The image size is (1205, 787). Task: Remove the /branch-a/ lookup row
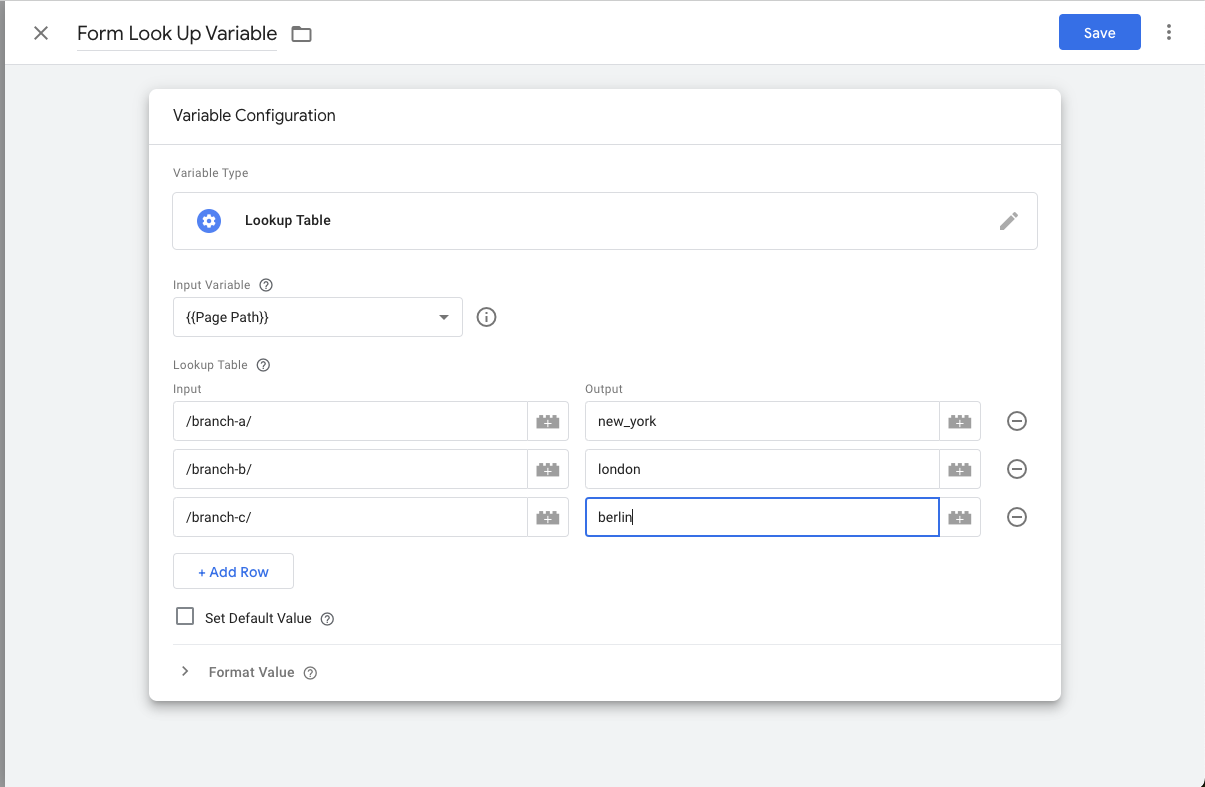1016,421
